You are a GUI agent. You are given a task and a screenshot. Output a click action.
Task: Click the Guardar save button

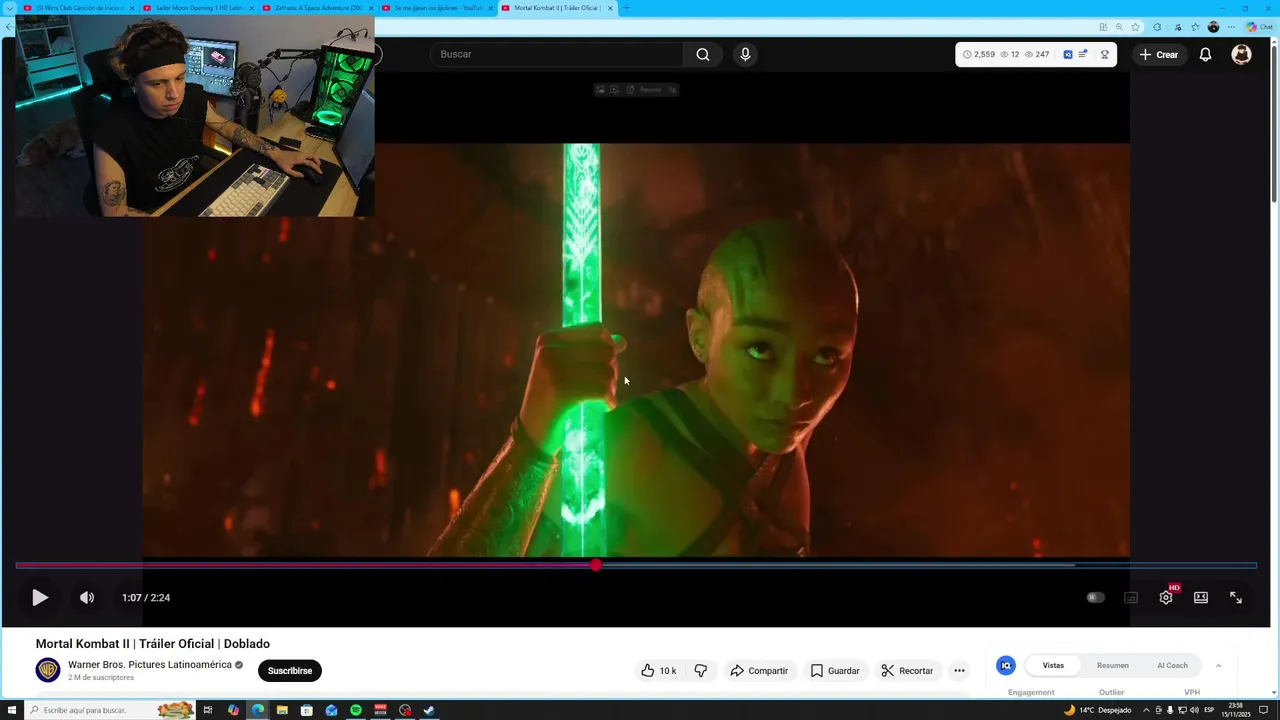tap(835, 671)
